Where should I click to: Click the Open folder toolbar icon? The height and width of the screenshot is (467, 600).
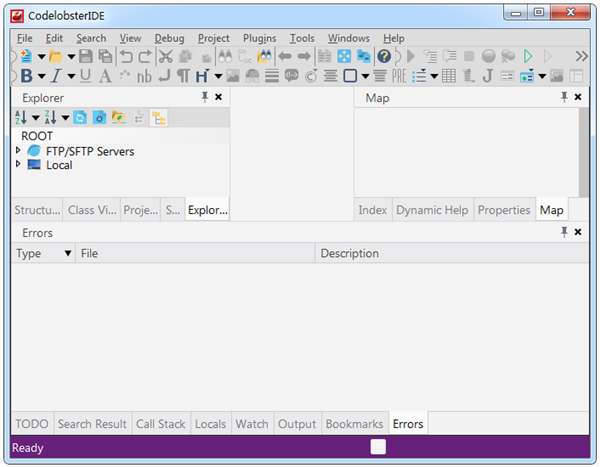(x=56, y=57)
